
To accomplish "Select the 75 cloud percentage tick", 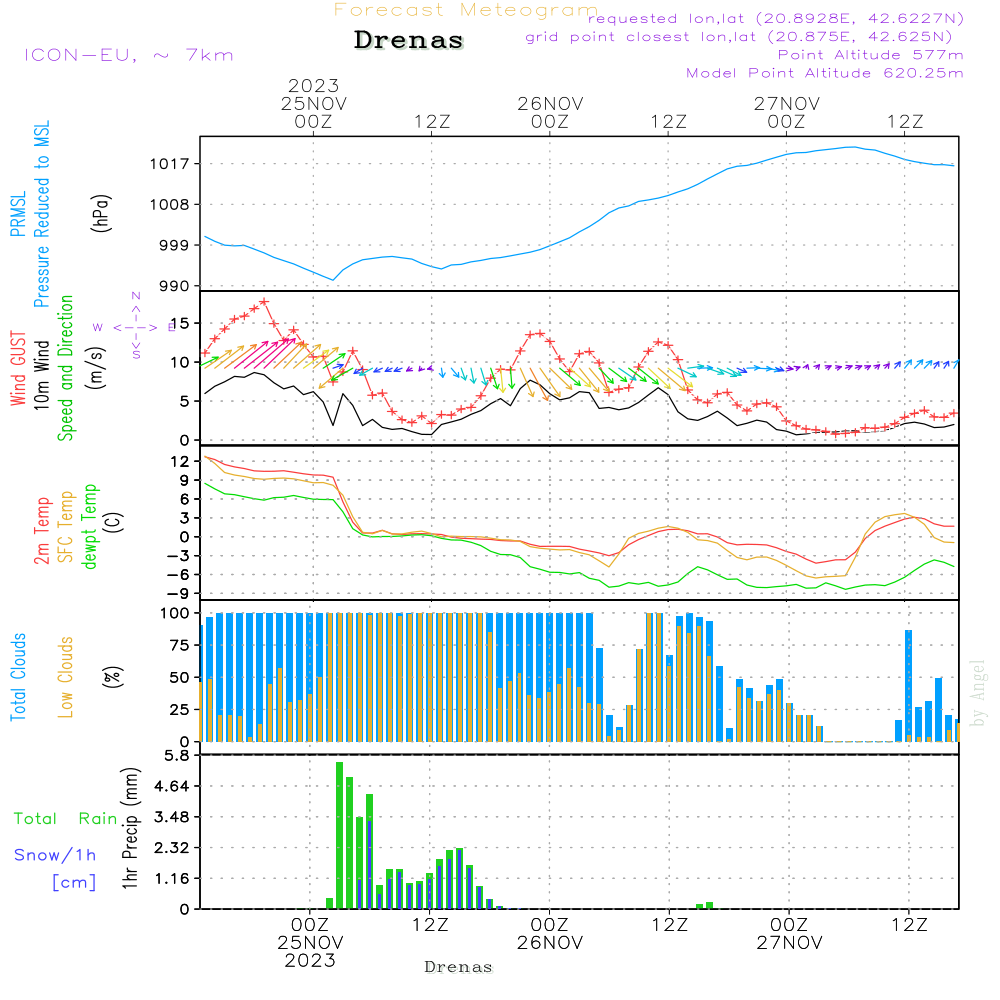I will click(179, 645).
